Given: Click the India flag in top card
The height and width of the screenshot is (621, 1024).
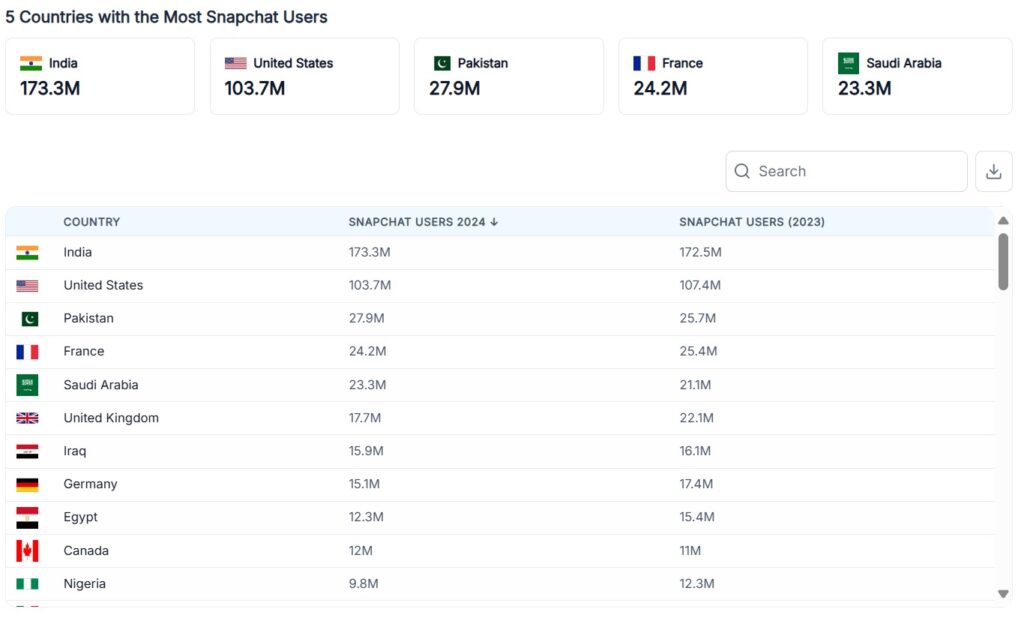Looking at the screenshot, I should tap(31, 63).
